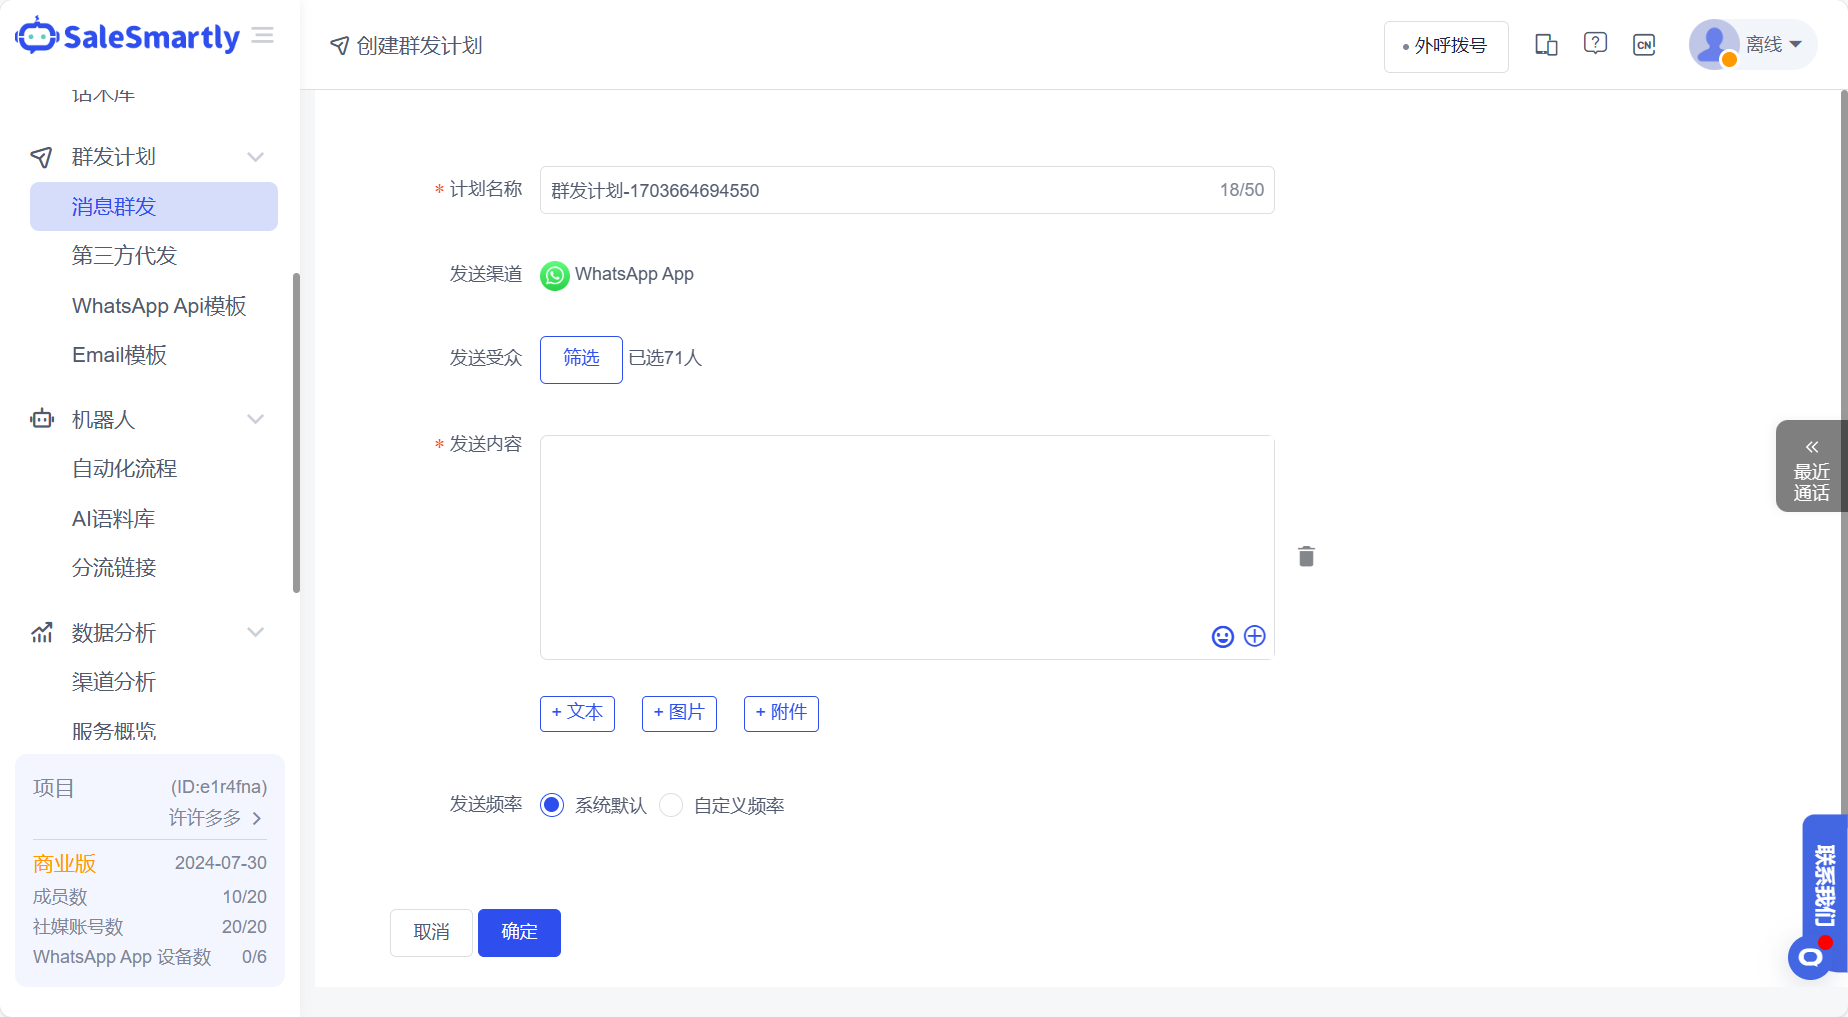Screen dimensions: 1848x1017
Task: Click the plus icon to insert a variable
Action: 1254,636
